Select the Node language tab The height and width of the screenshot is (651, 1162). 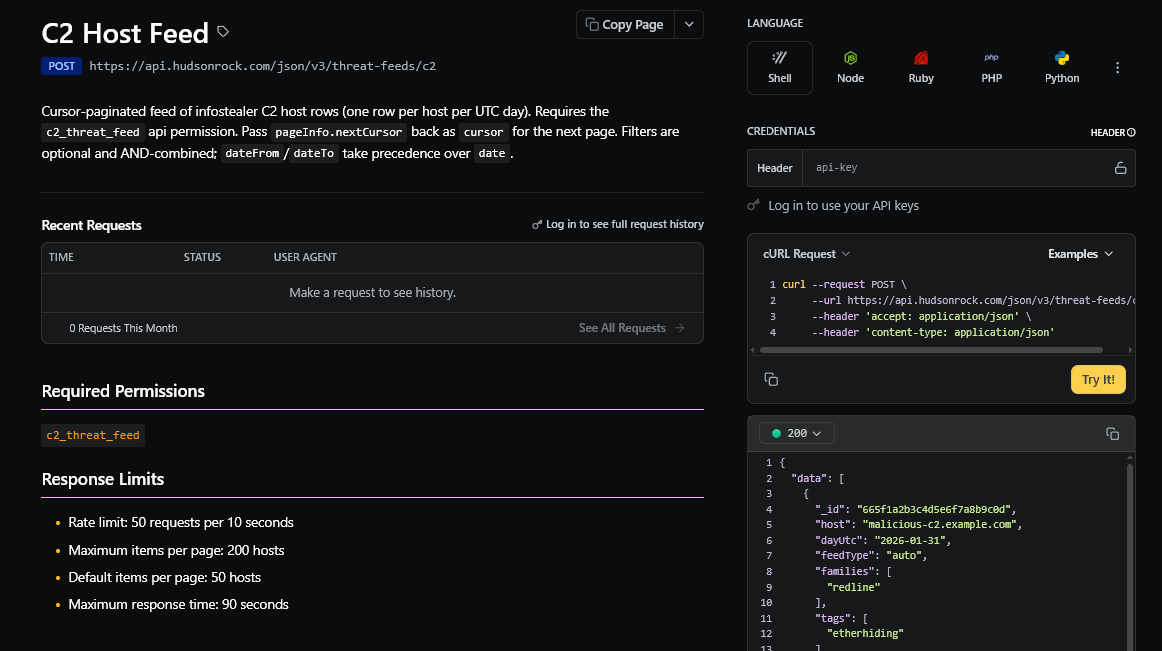850,67
